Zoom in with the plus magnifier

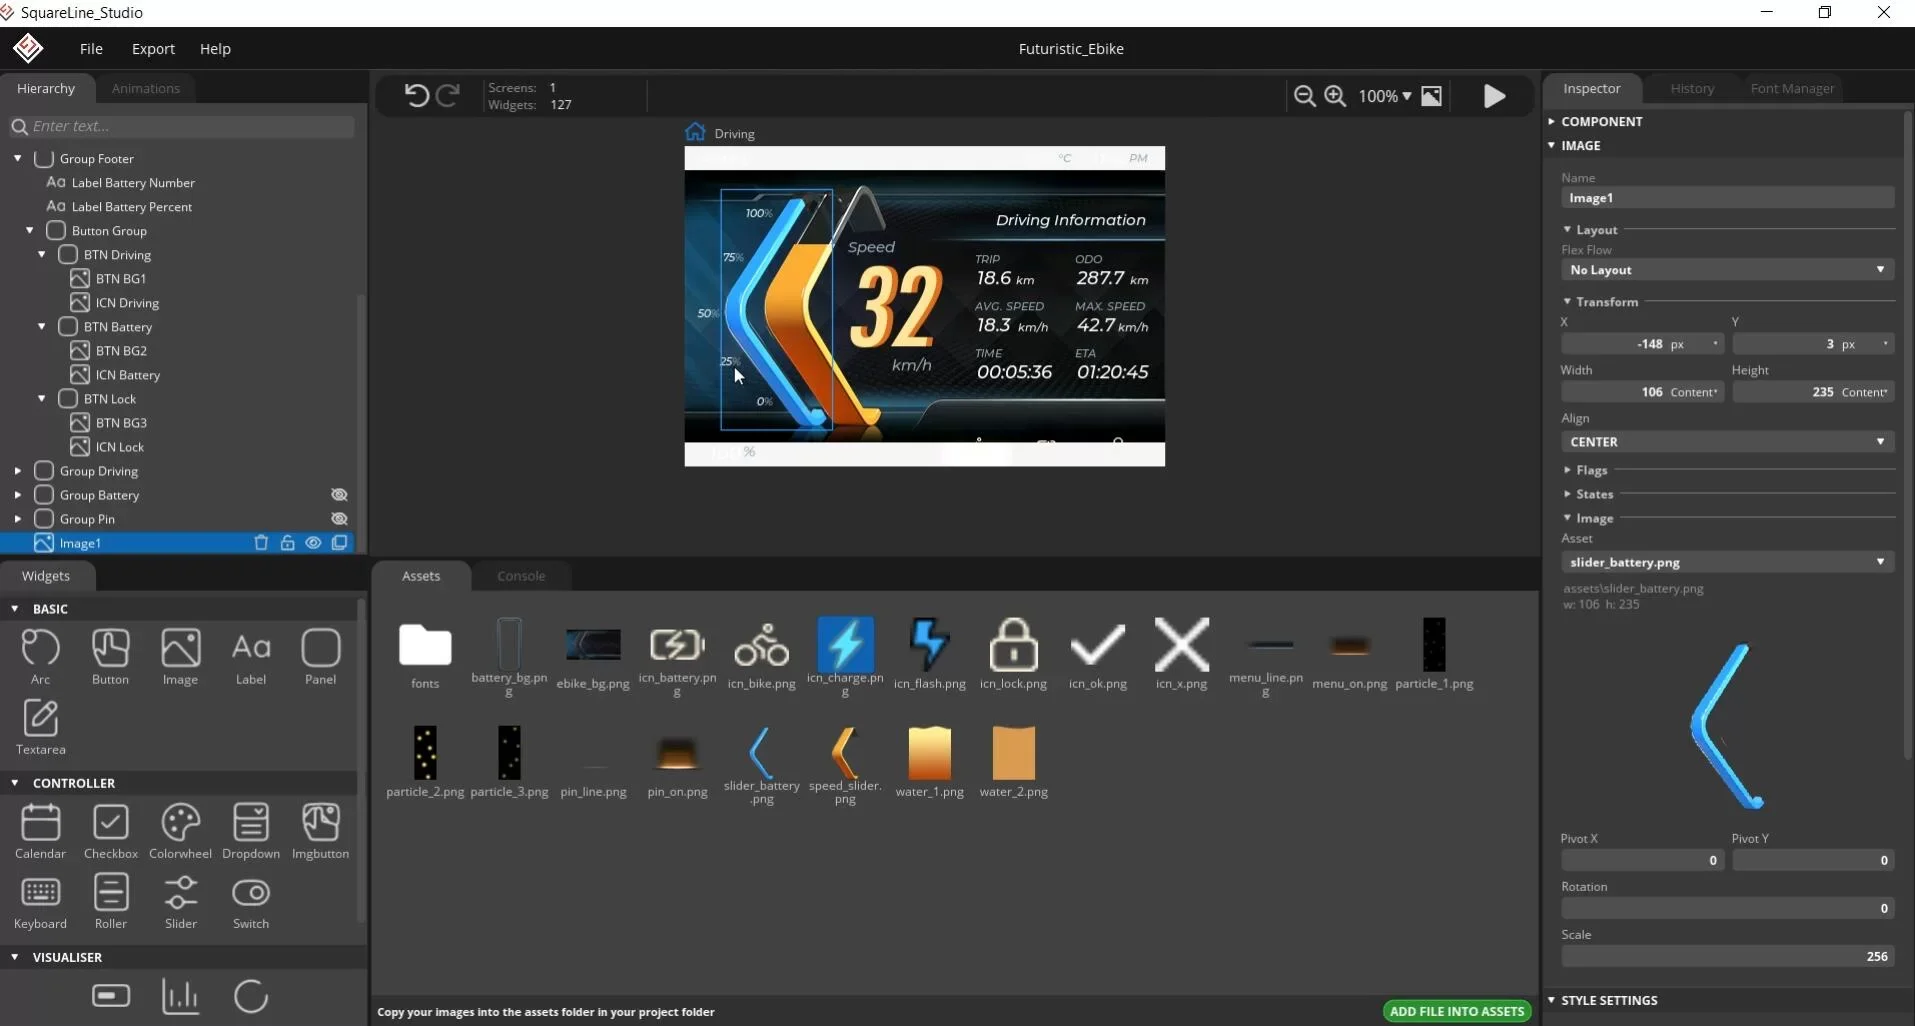click(1335, 96)
